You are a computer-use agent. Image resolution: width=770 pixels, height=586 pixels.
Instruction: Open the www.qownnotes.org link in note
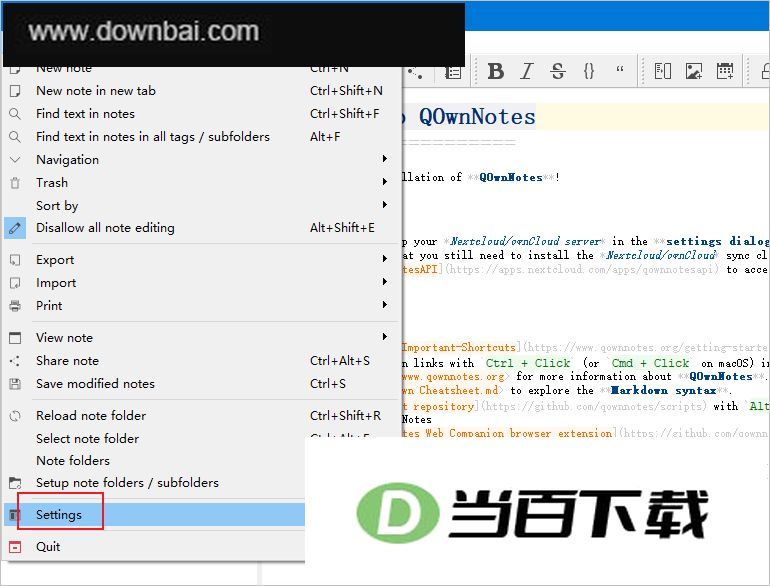coord(453,377)
